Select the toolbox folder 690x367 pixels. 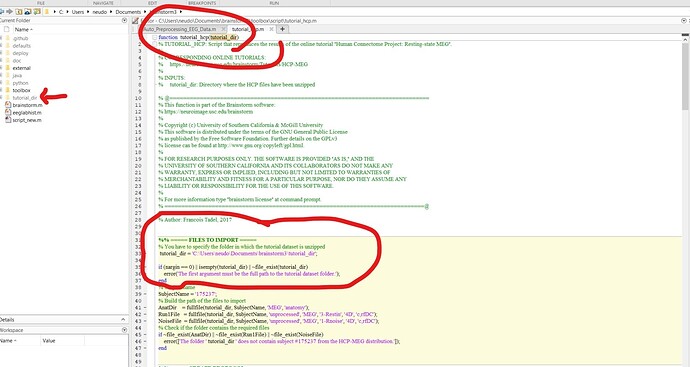point(22,90)
